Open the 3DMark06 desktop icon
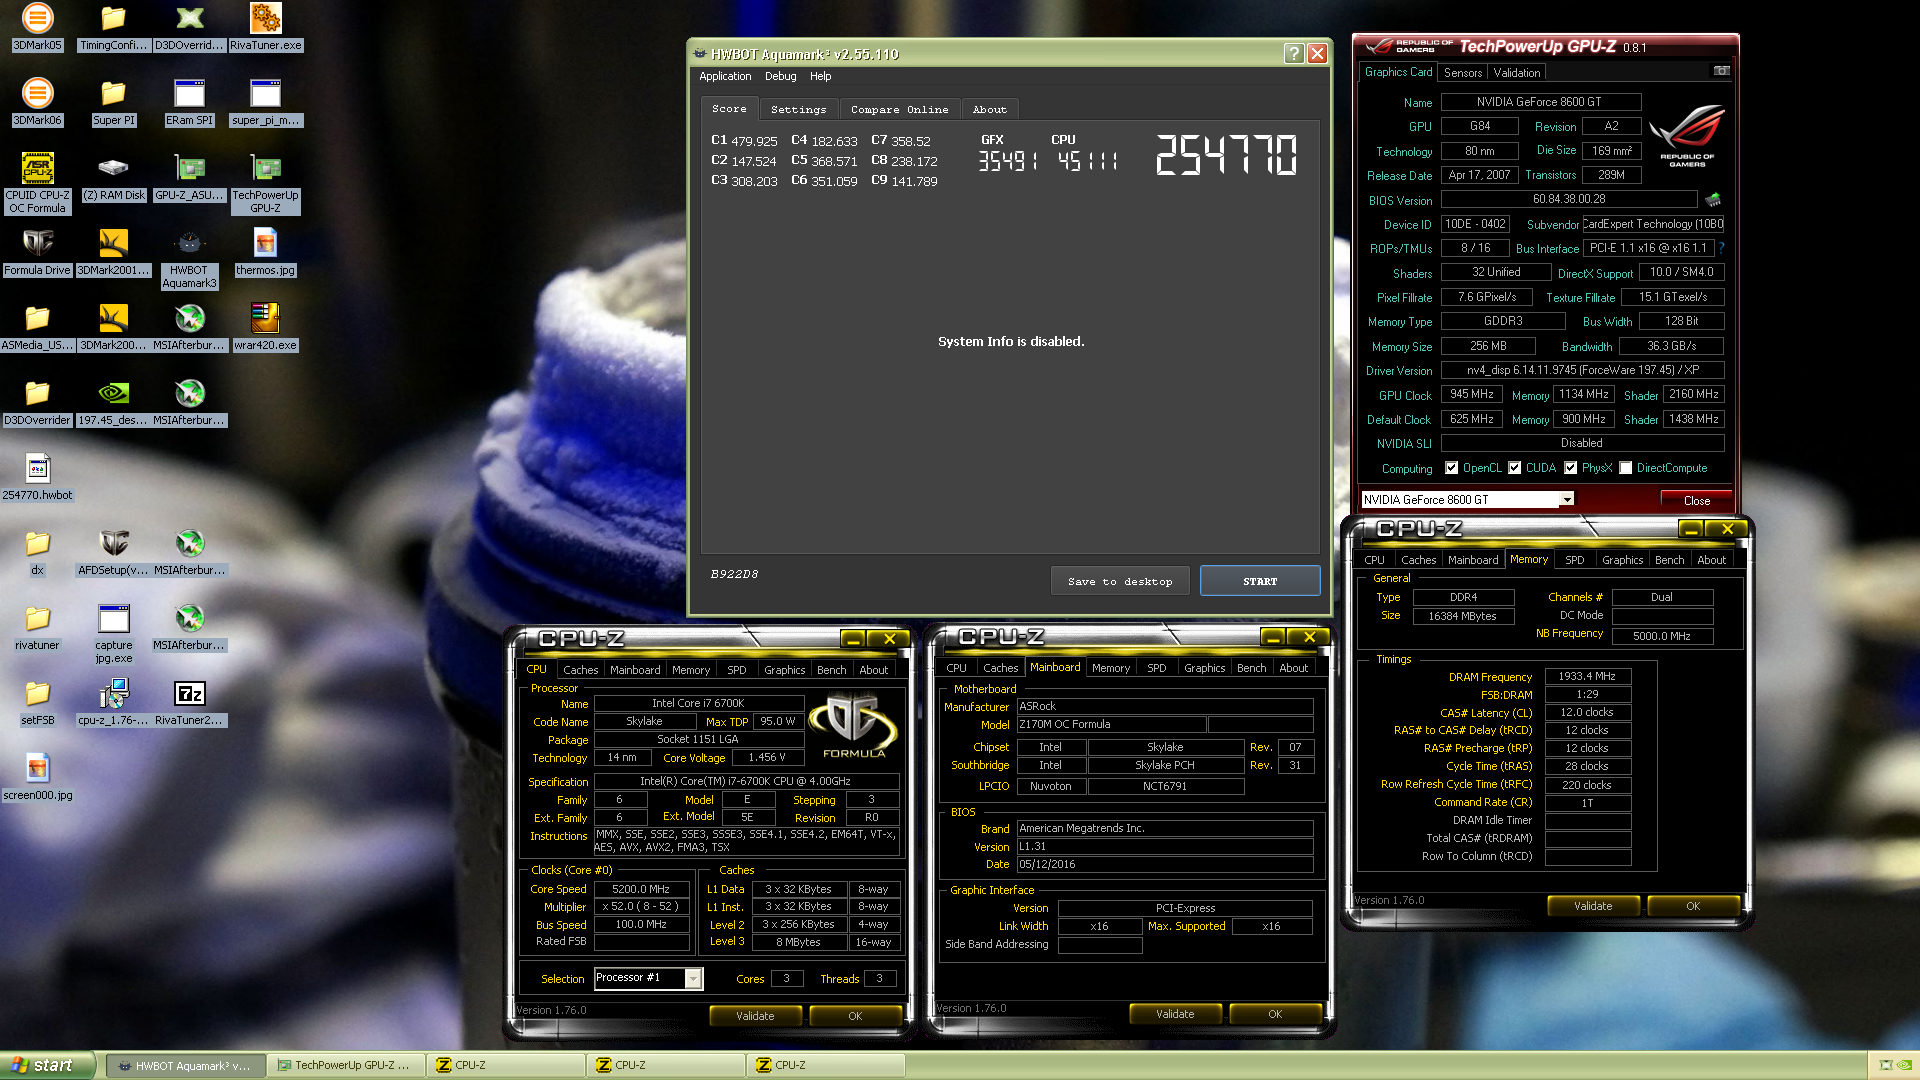The width and height of the screenshot is (1920, 1080). pyautogui.click(x=37, y=102)
